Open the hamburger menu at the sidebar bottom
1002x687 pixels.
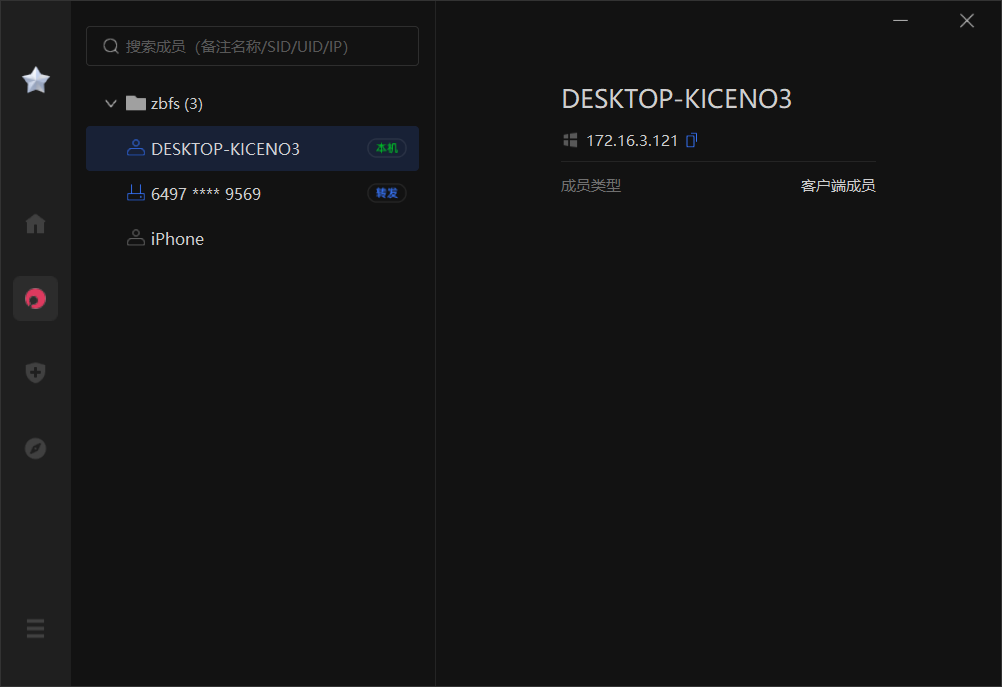[36, 629]
